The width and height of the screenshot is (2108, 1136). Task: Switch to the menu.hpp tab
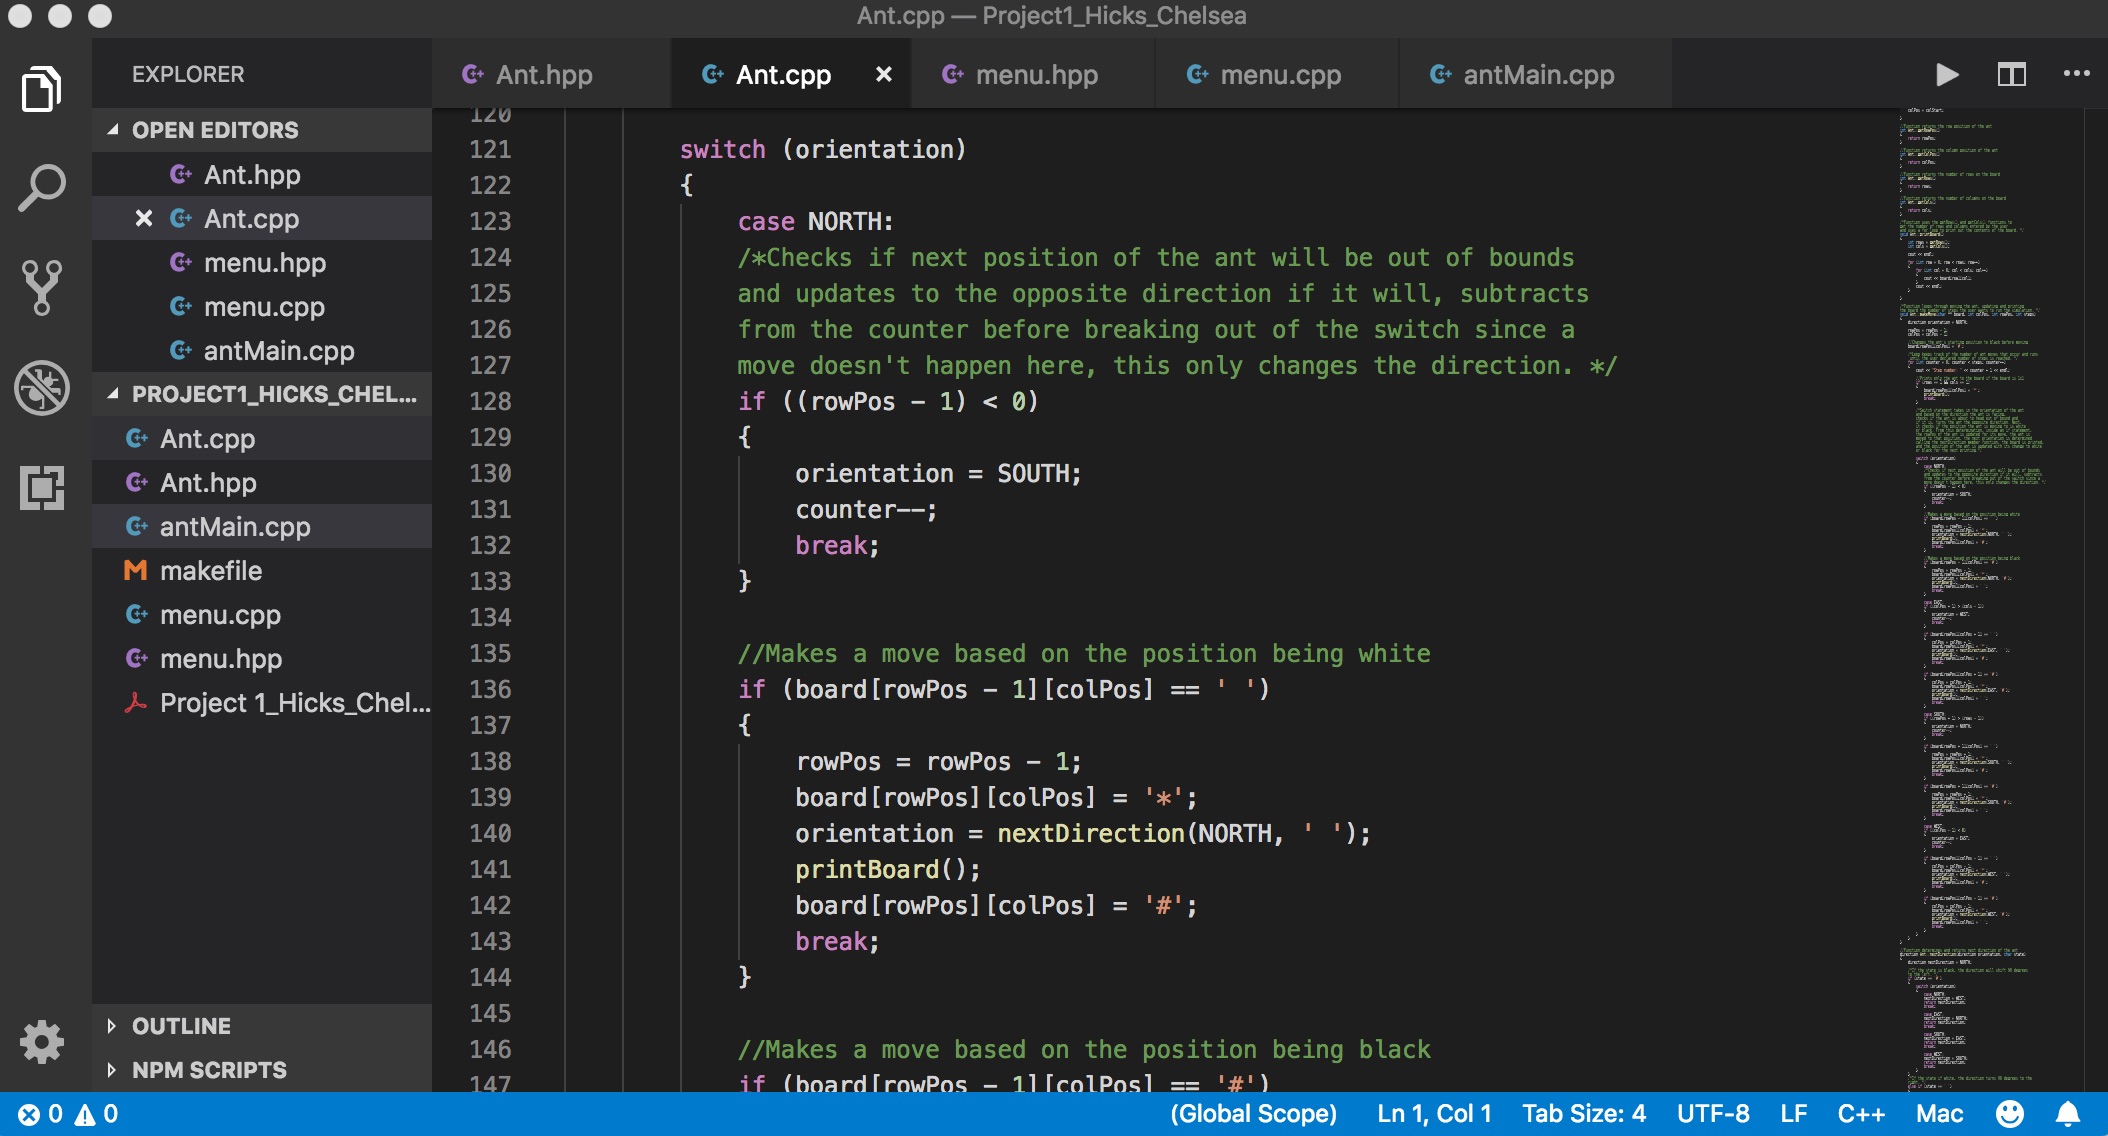point(1035,75)
